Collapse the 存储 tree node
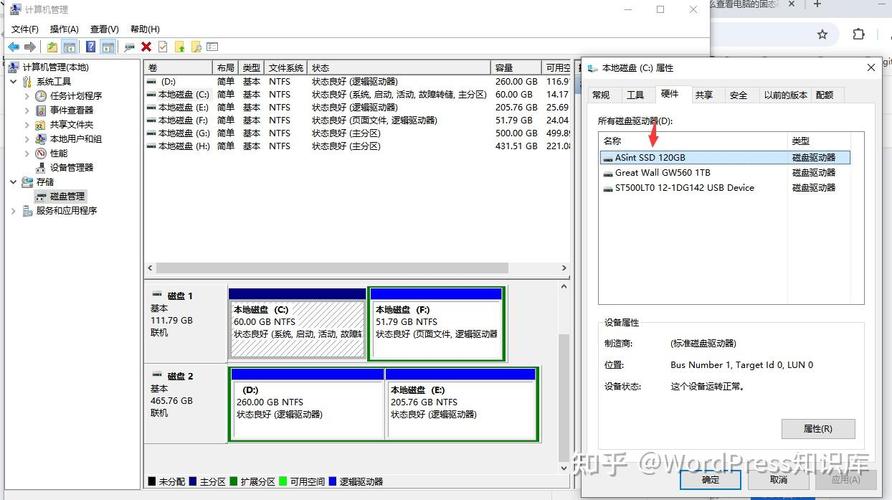The height and width of the screenshot is (500, 892). pyautogui.click(x=14, y=183)
